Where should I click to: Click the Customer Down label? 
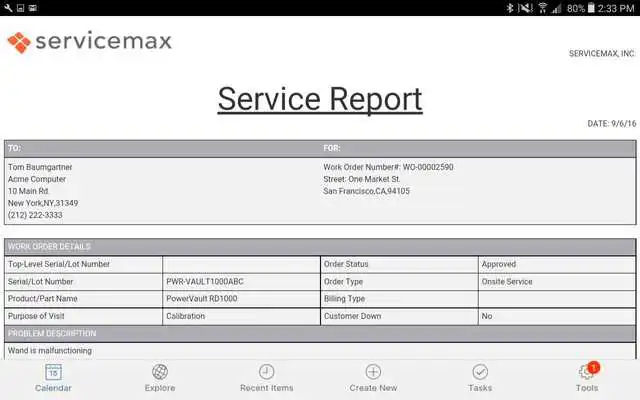pyautogui.click(x=353, y=316)
